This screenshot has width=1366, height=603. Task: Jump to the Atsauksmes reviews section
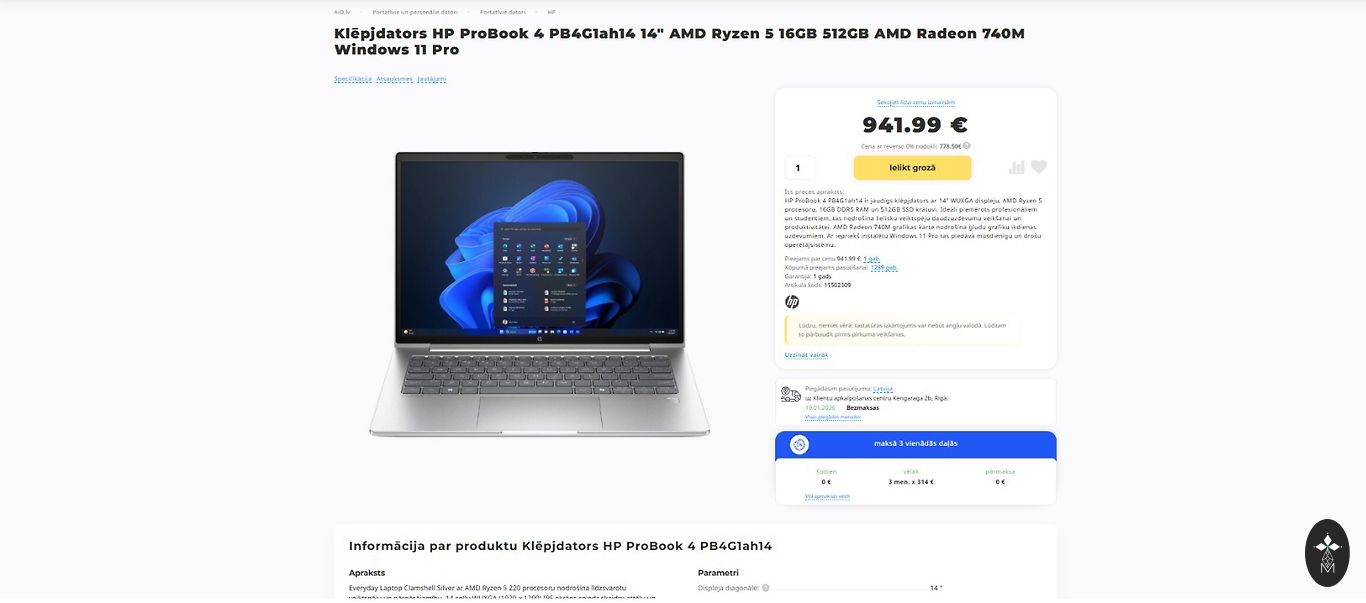(395, 79)
